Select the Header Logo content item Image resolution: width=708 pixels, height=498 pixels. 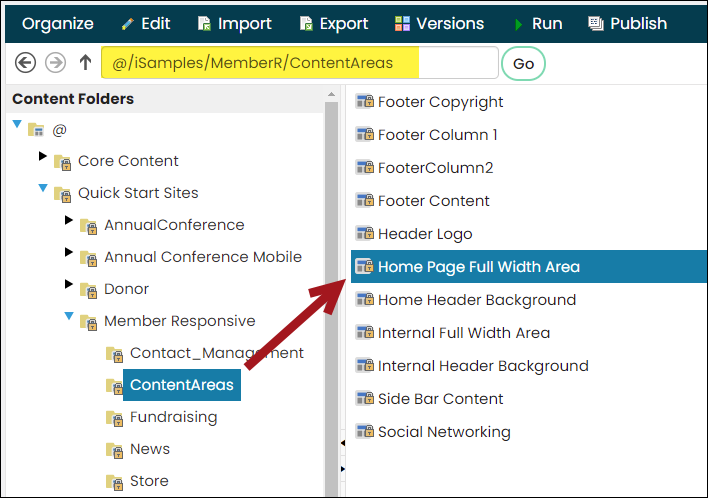(x=425, y=234)
